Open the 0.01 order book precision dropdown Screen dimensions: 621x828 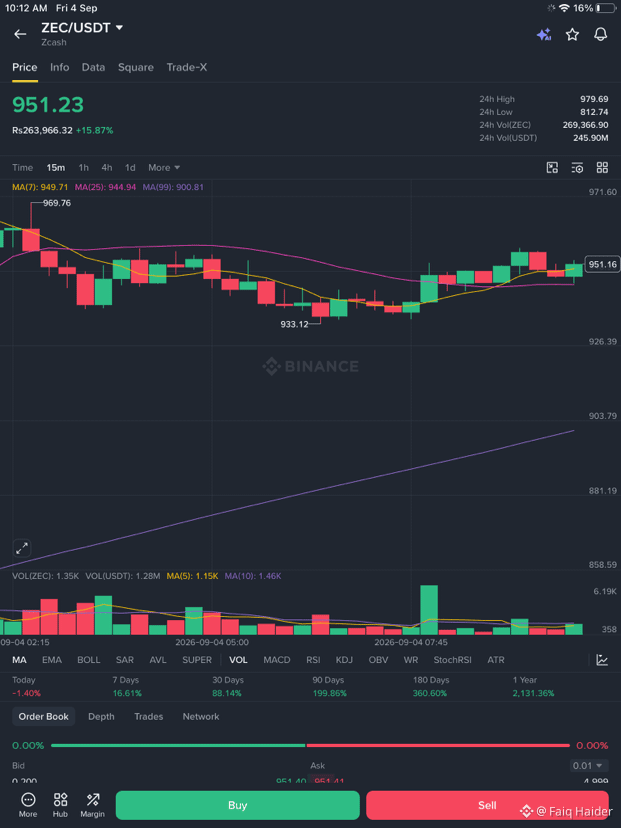pos(588,766)
